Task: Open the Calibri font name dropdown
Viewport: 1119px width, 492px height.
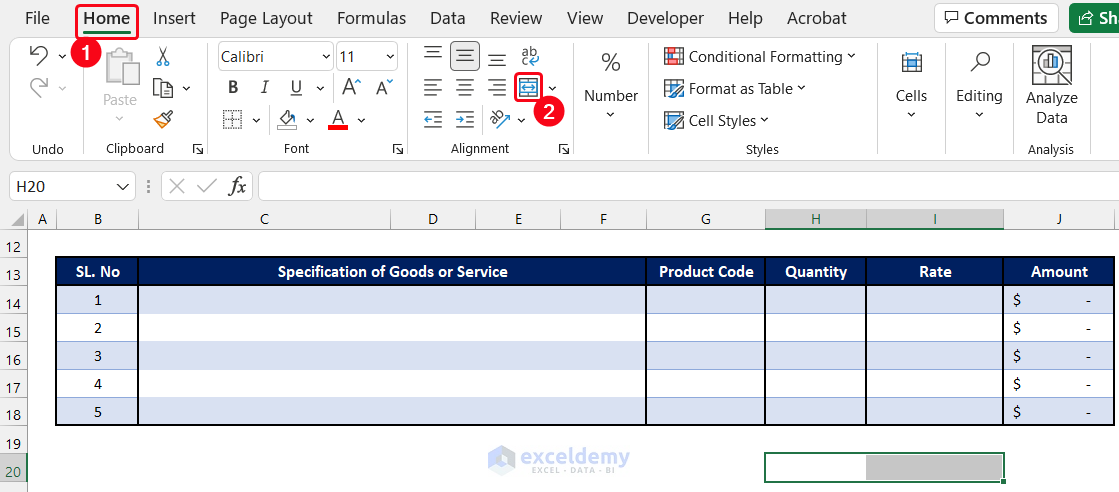Action: click(x=276, y=57)
